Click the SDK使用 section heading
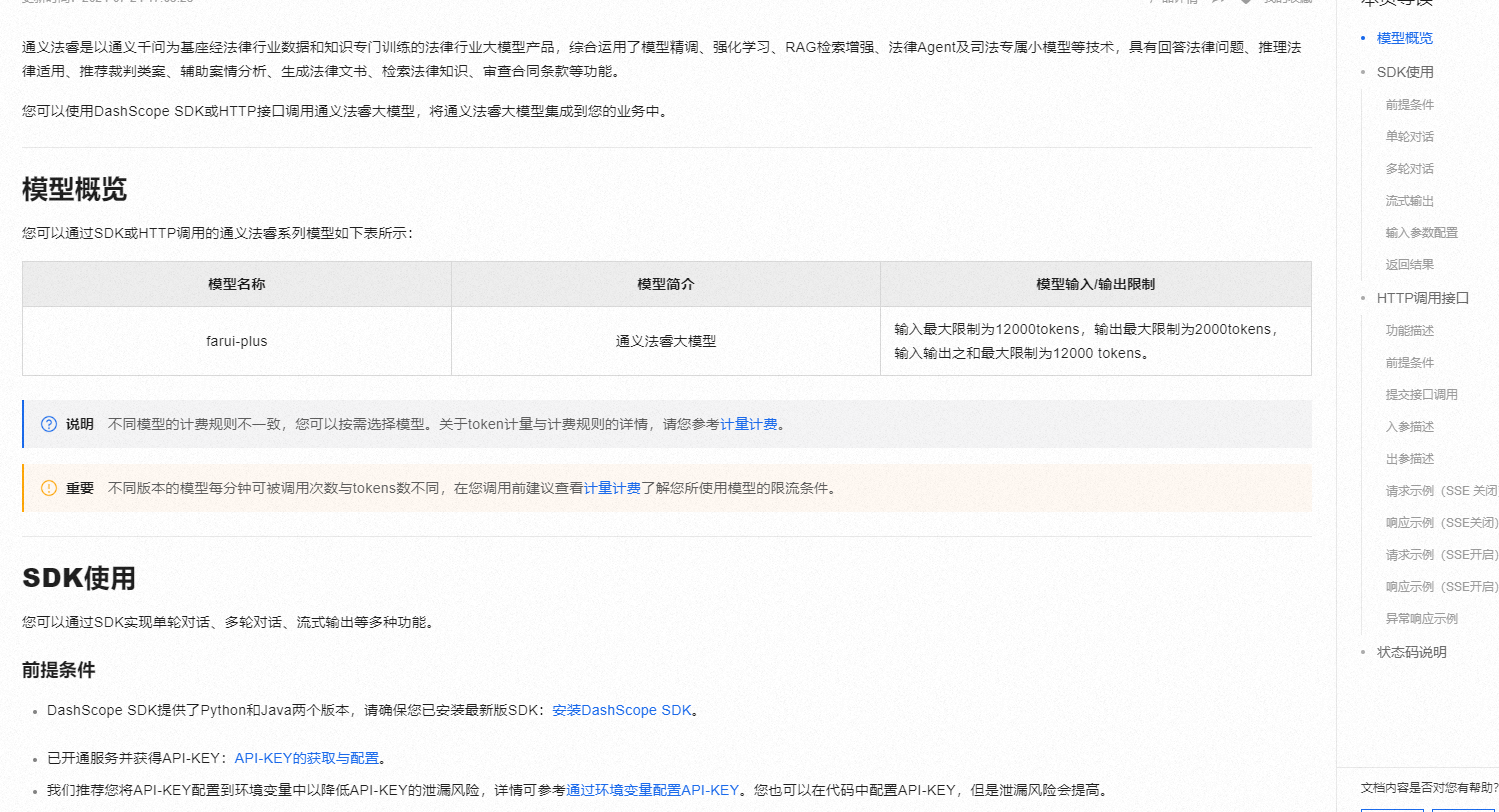Image resolution: width=1499 pixels, height=812 pixels. [79, 578]
